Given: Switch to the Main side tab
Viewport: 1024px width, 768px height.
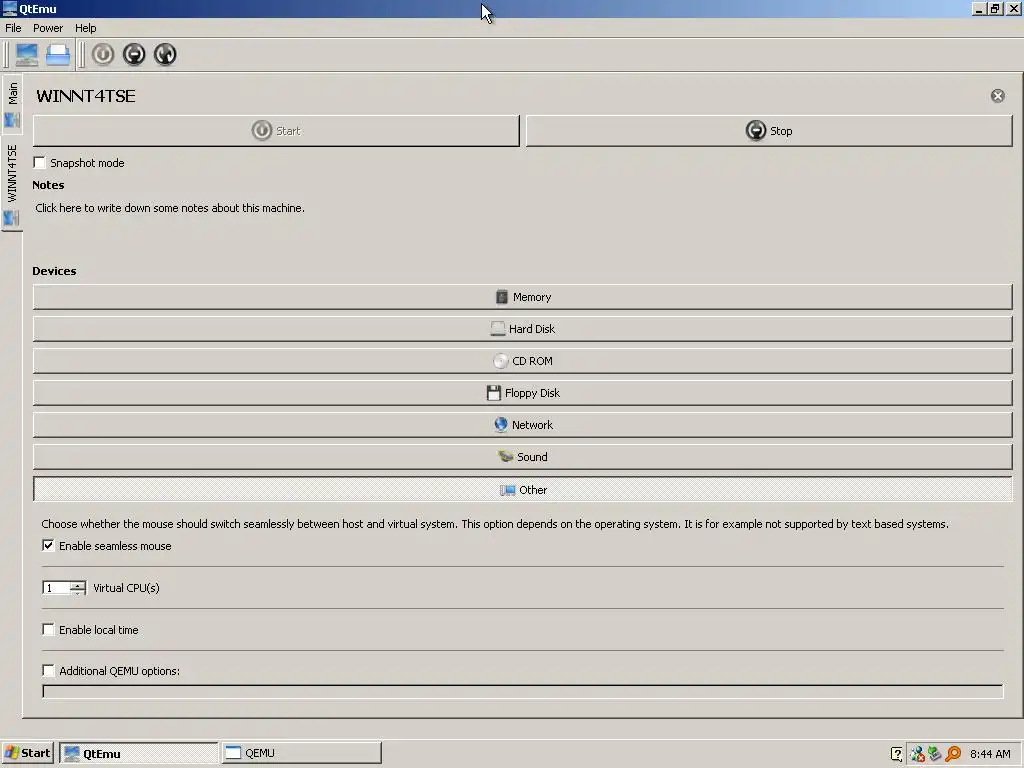Looking at the screenshot, I should pos(12,103).
